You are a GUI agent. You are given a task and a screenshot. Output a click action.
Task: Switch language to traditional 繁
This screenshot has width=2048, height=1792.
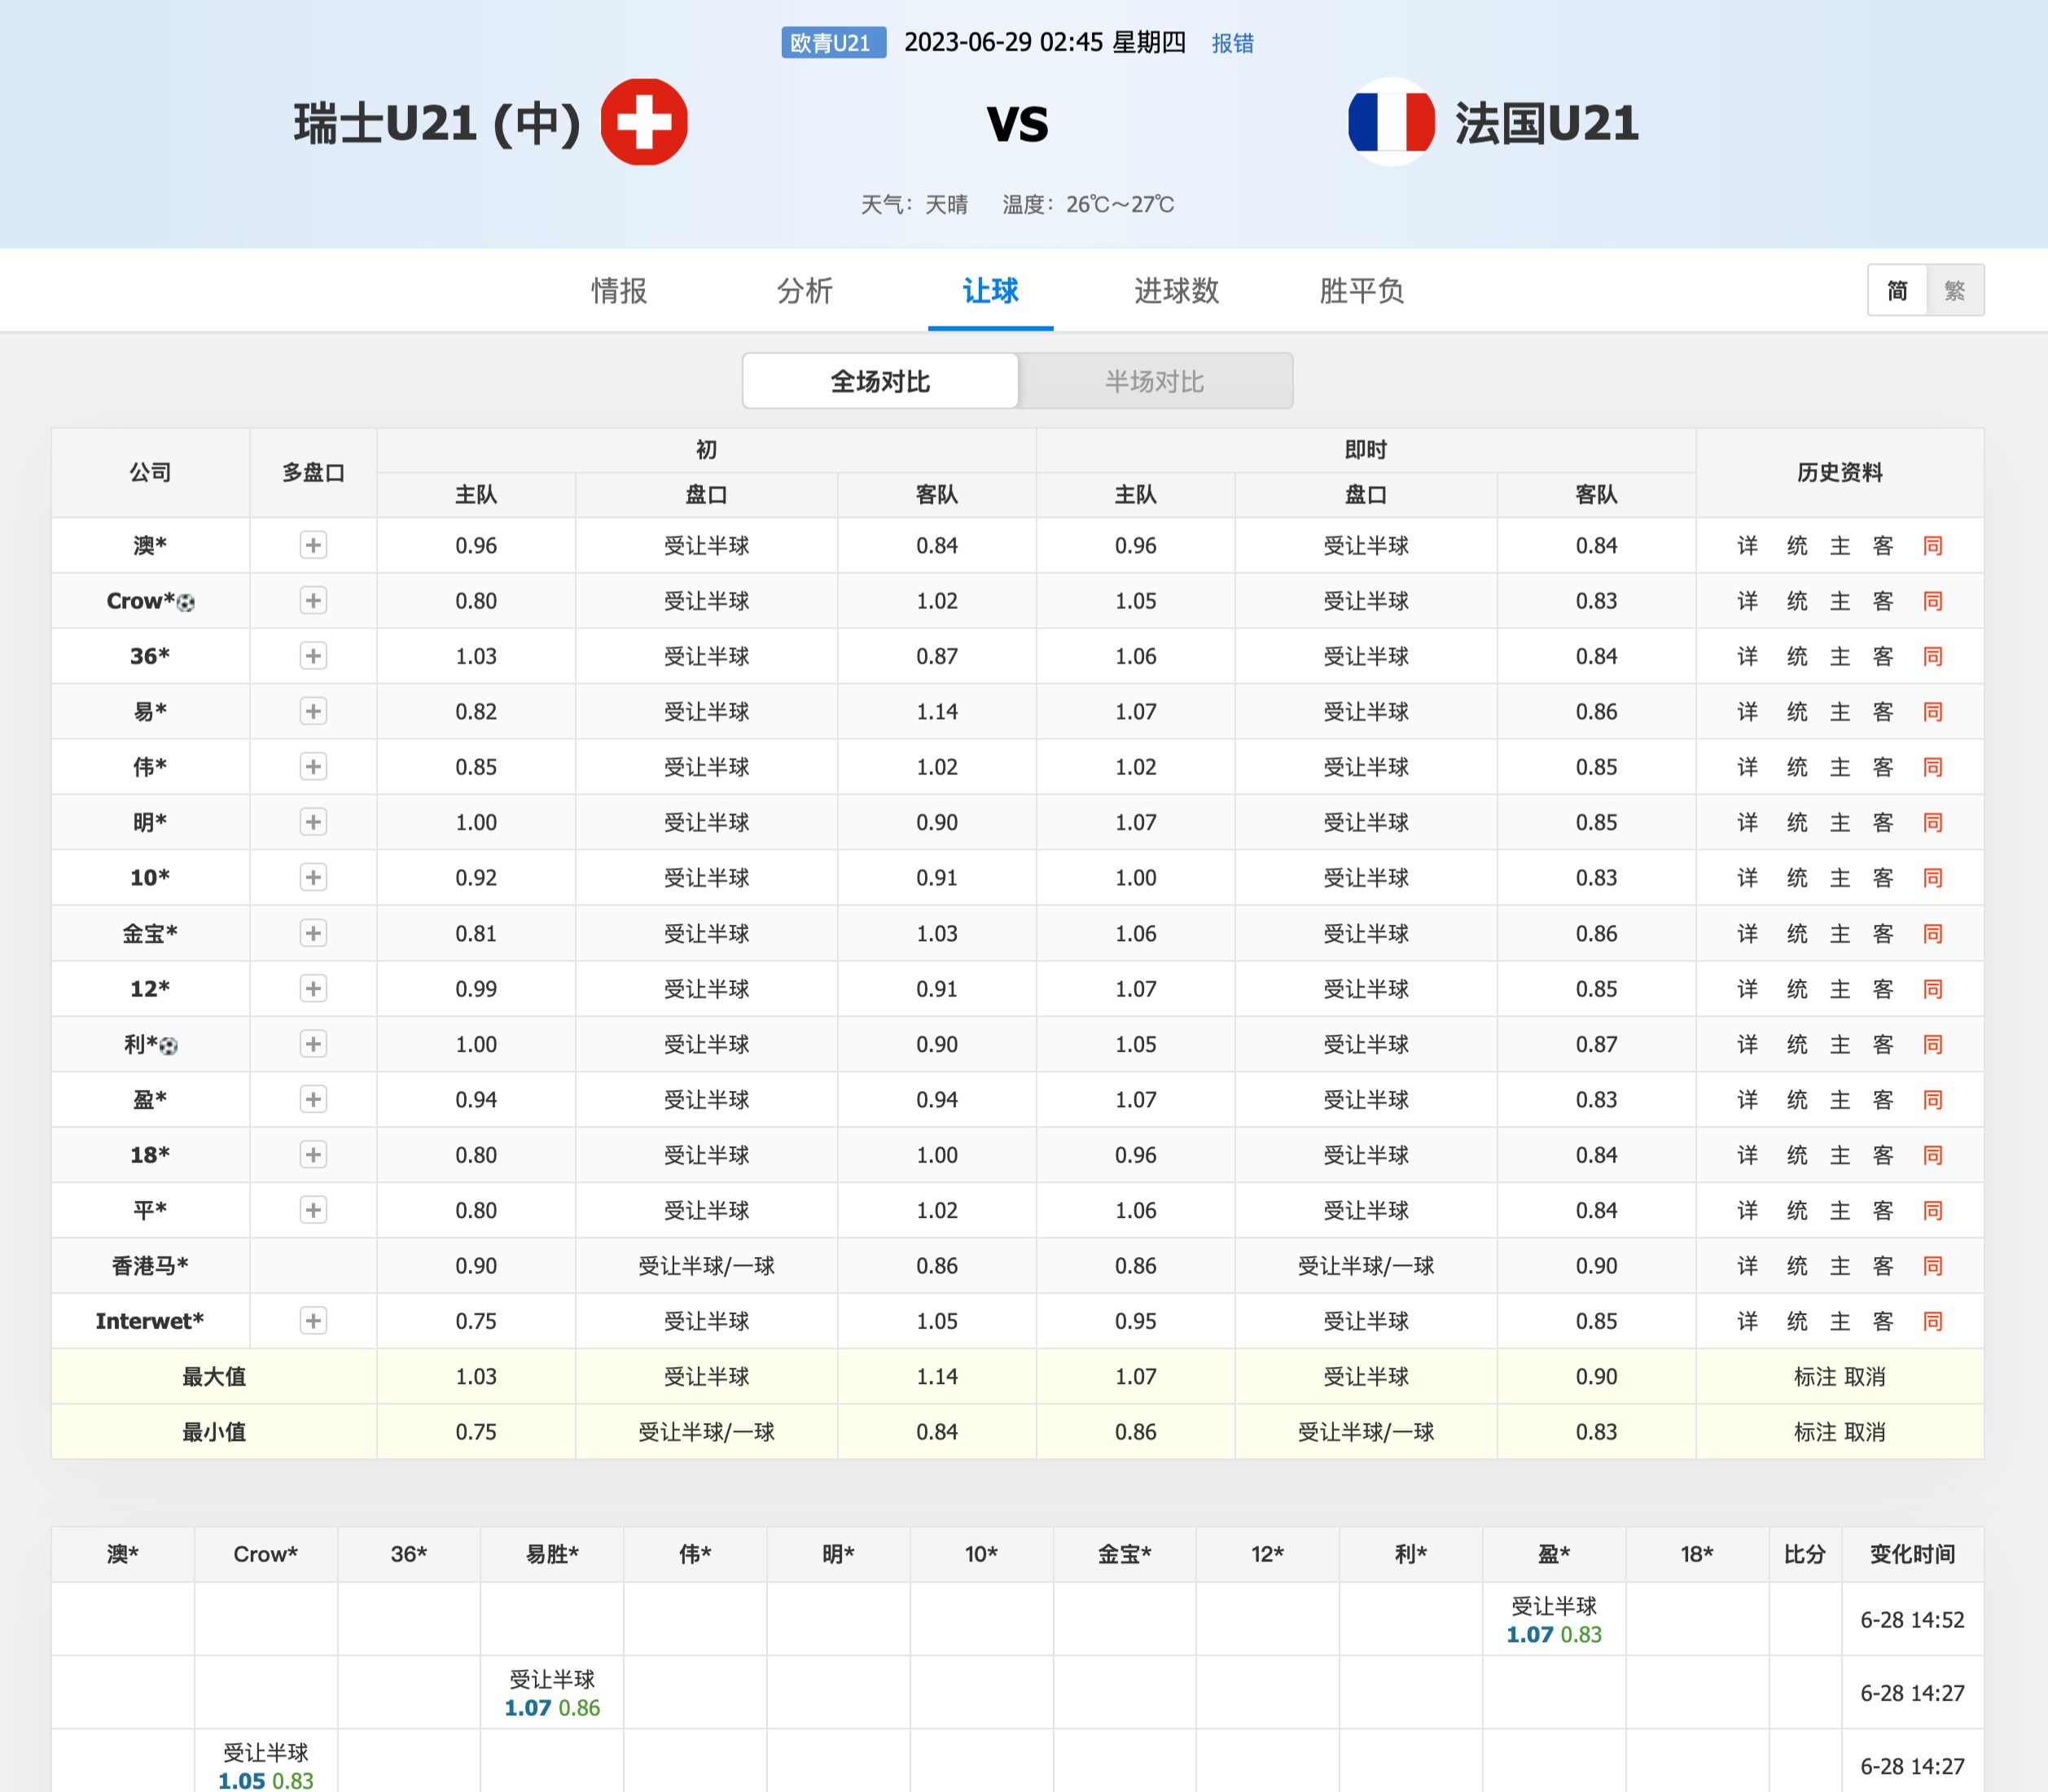pos(1955,290)
